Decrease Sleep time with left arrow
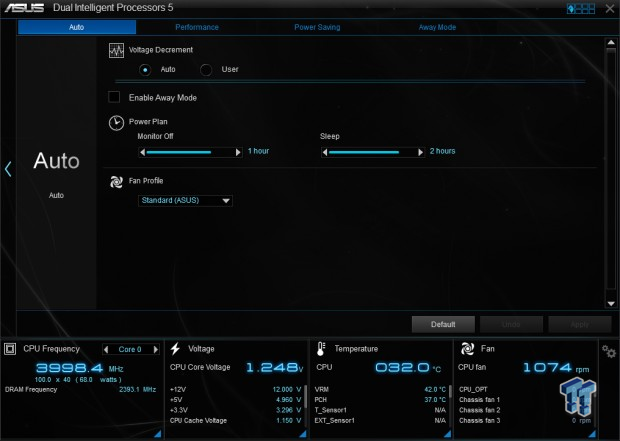 (325, 152)
